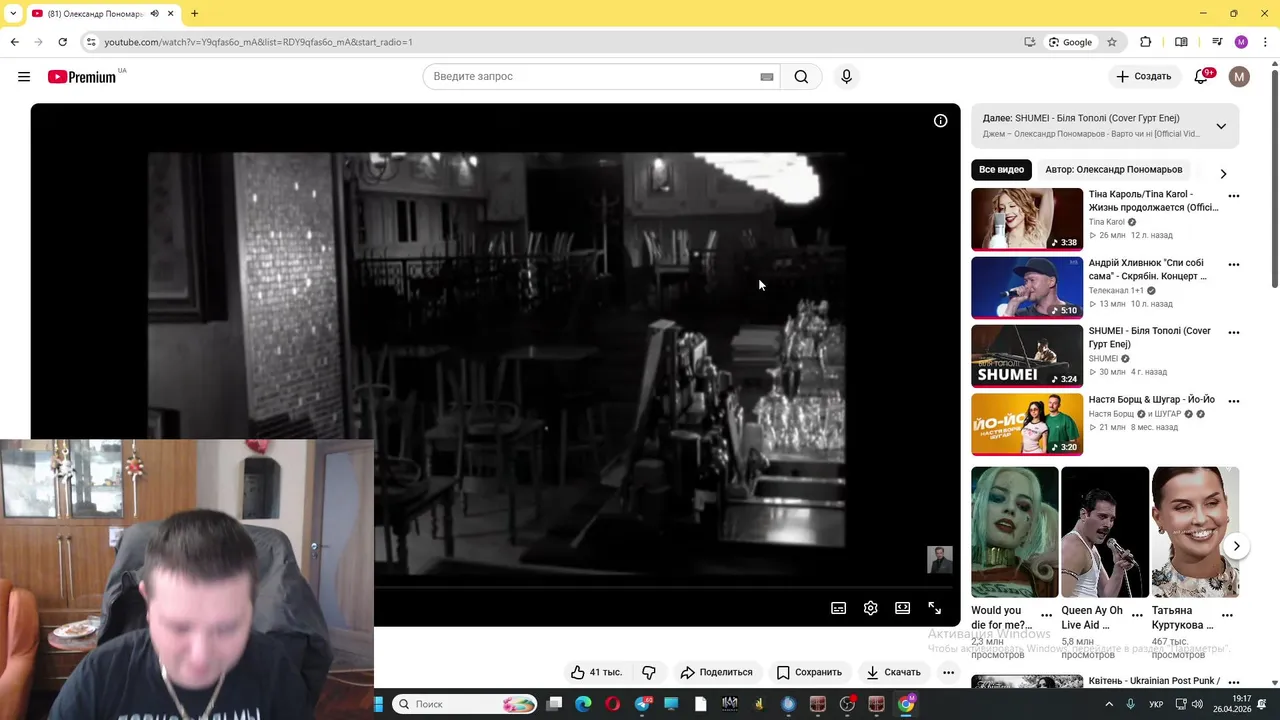The image size is (1280, 720).
Task: Click the Создать button
Action: click(x=1143, y=77)
